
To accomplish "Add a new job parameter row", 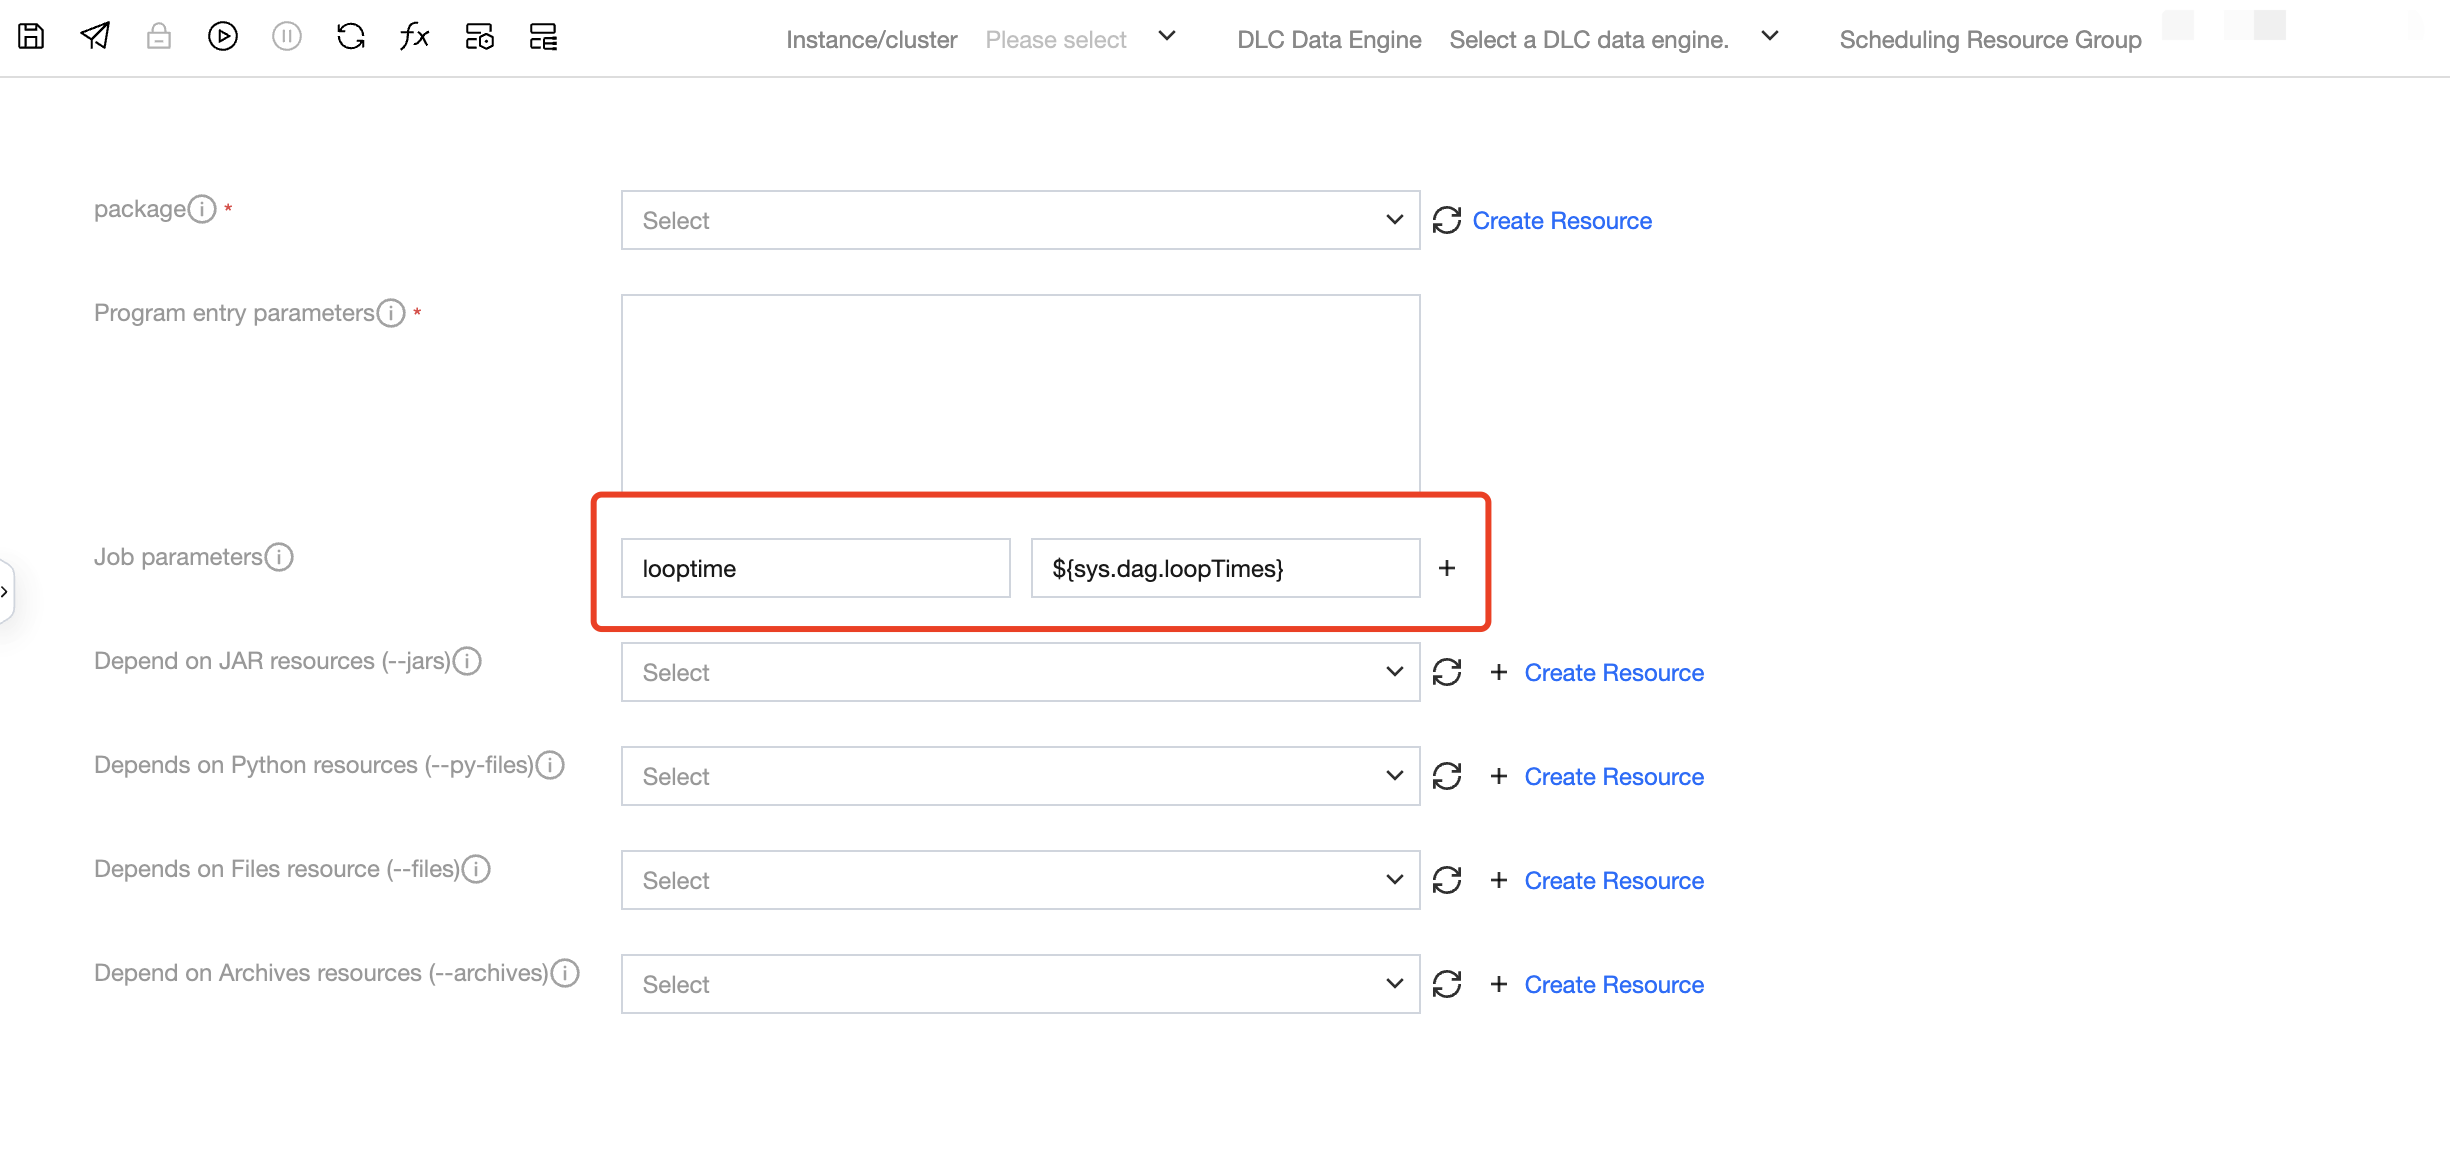I will click(1446, 568).
